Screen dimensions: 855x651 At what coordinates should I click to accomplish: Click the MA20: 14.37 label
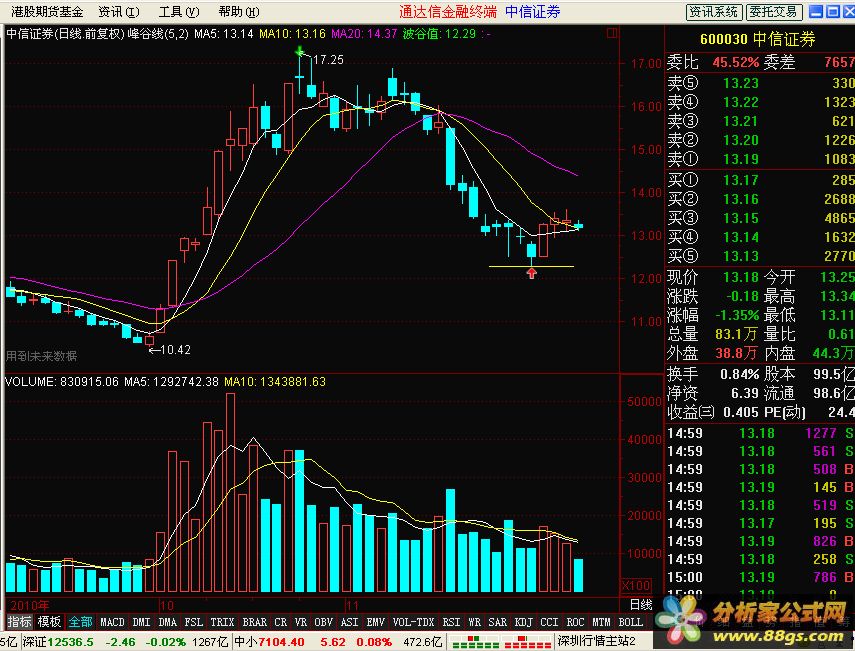[364, 34]
